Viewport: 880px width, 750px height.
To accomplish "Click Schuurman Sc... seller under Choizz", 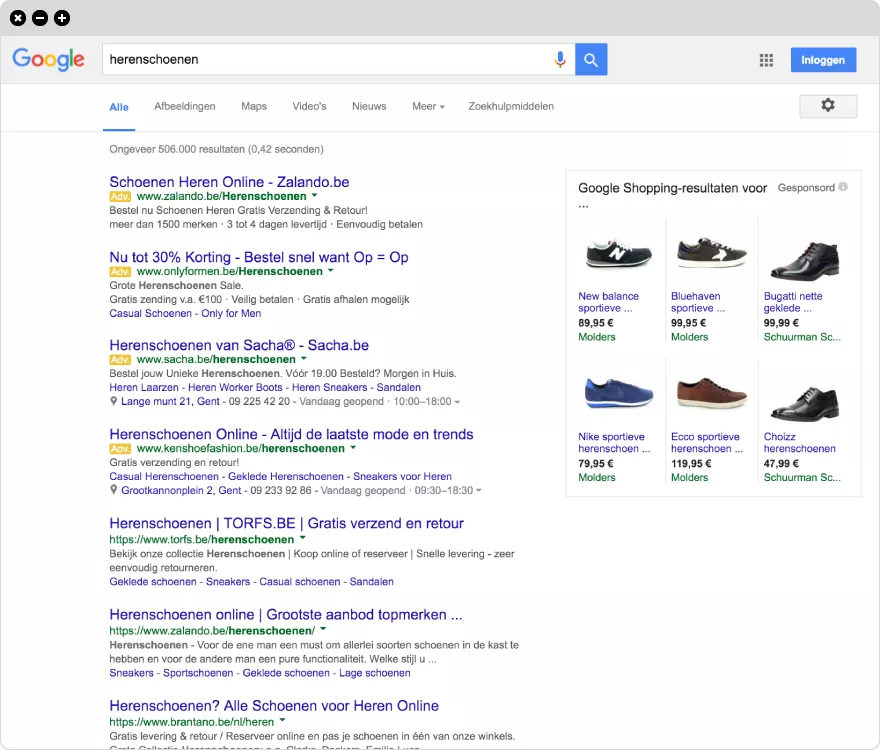I will point(802,477).
